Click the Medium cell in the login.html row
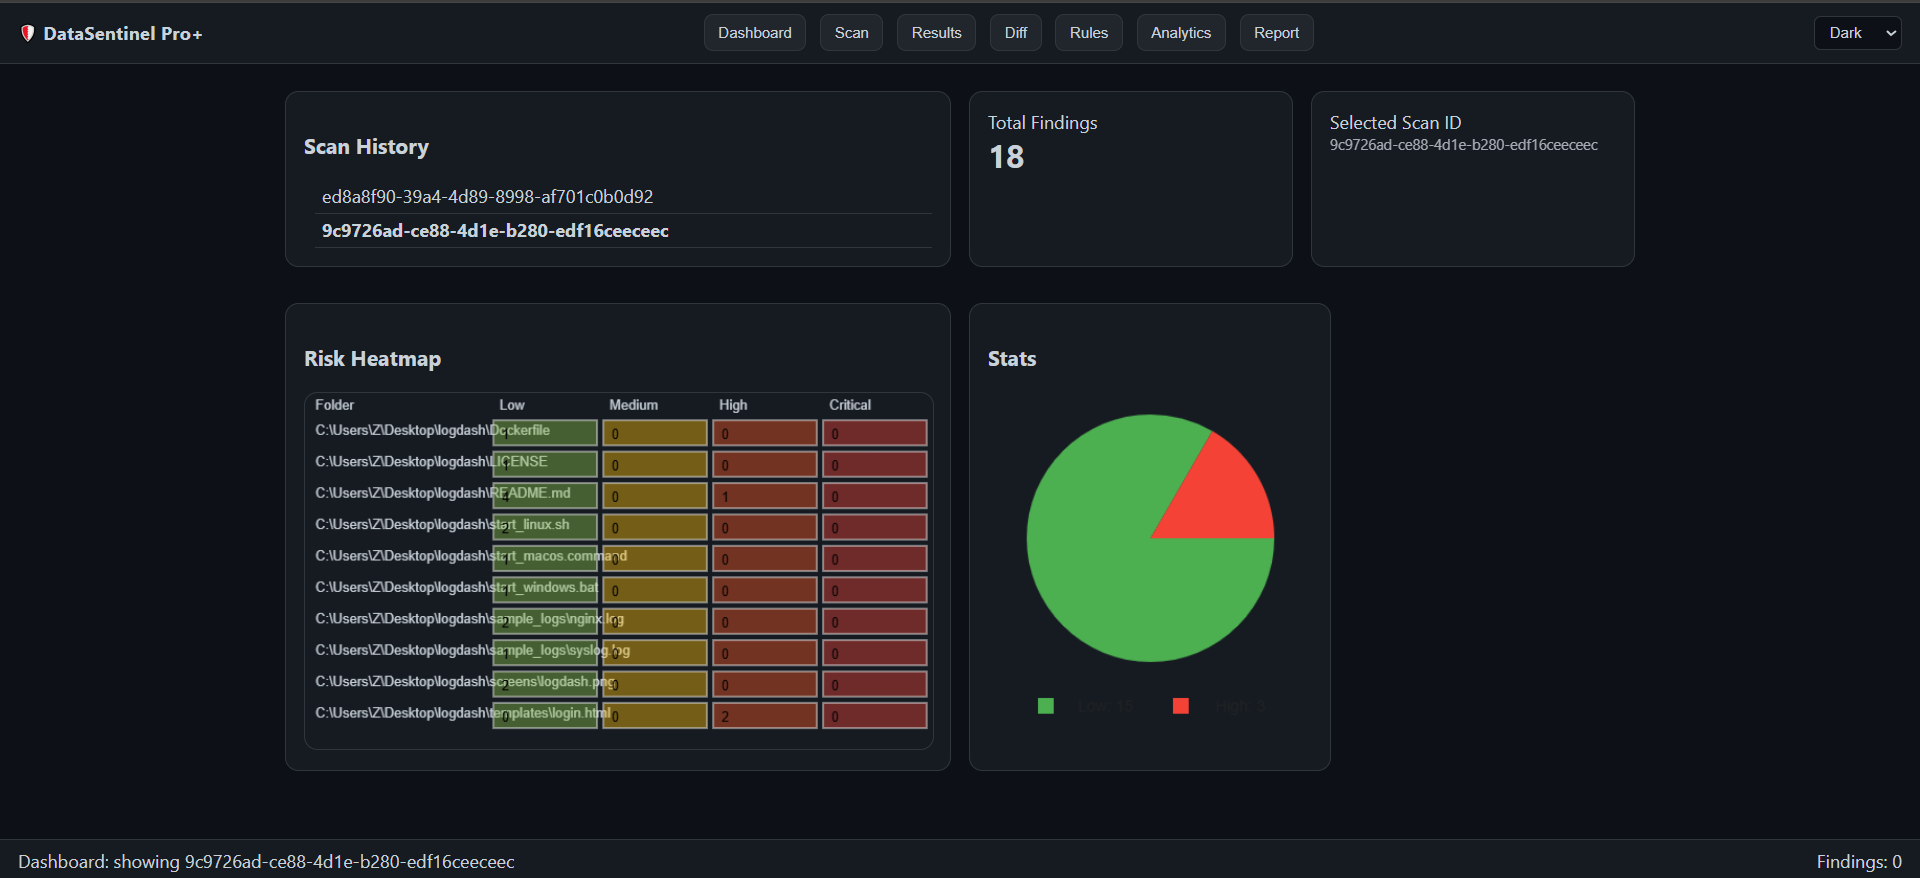This screenshot has width=1920, height=878. pyautogui.click(x=655, y=716)
